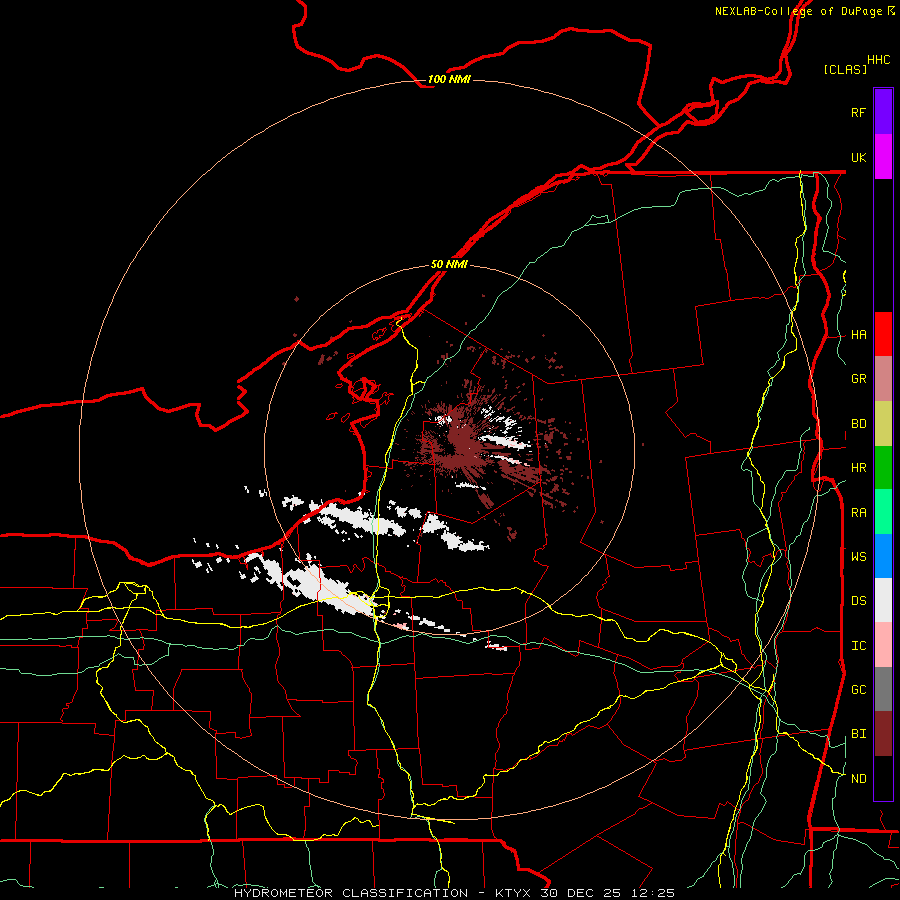Click the 100 NMI range ring label
This screenshot has height=900, width=900.
449,79
